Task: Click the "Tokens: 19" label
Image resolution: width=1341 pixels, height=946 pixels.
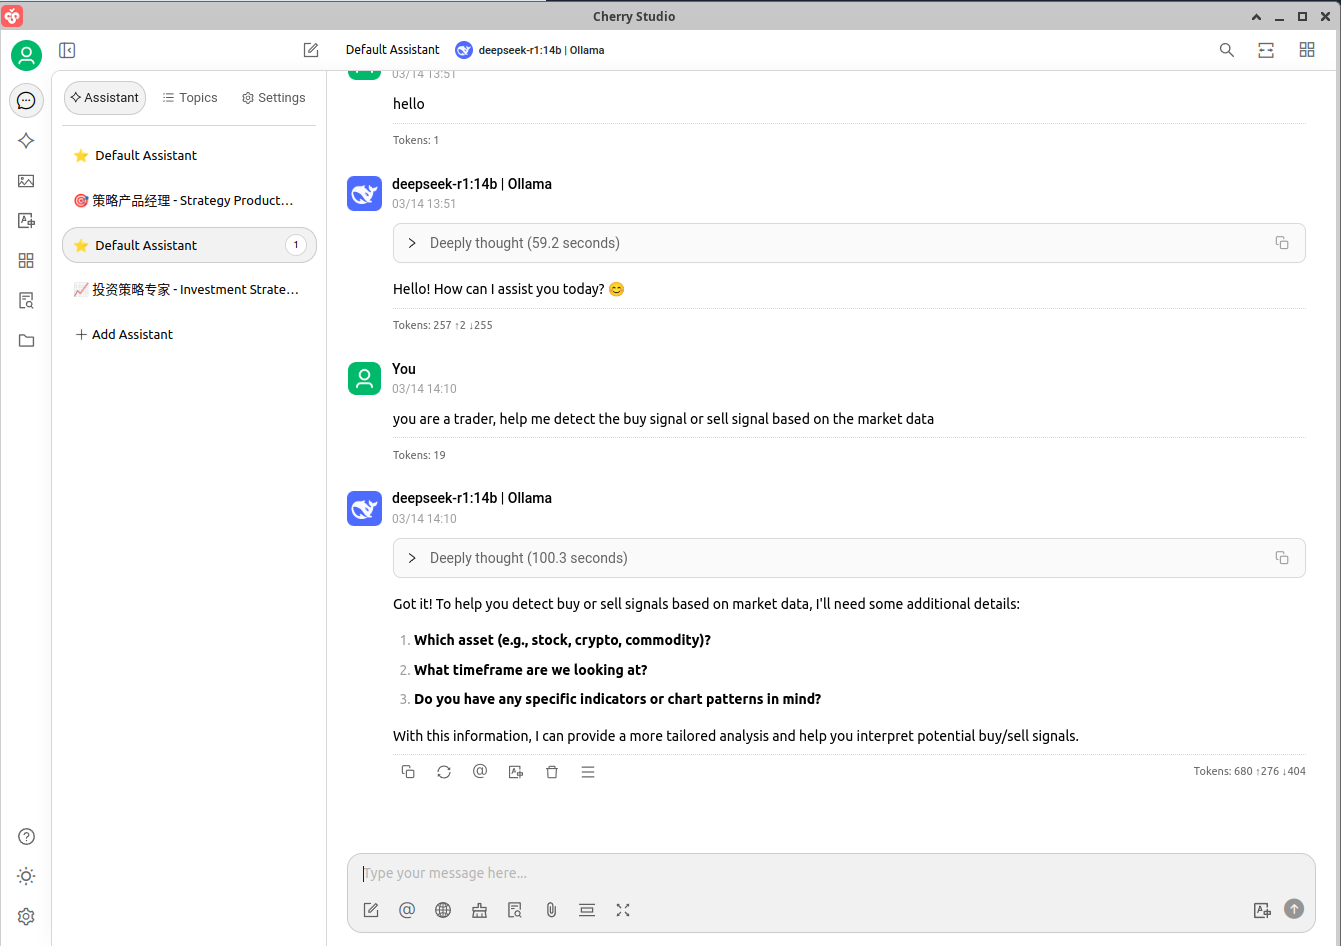Action: click(419, 455)
